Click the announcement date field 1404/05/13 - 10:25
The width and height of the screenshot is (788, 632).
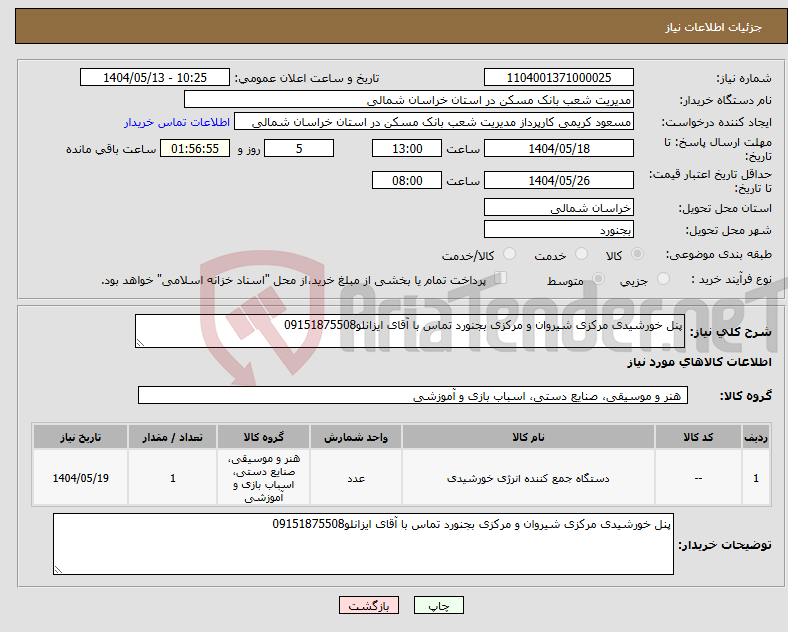(155, 77)
